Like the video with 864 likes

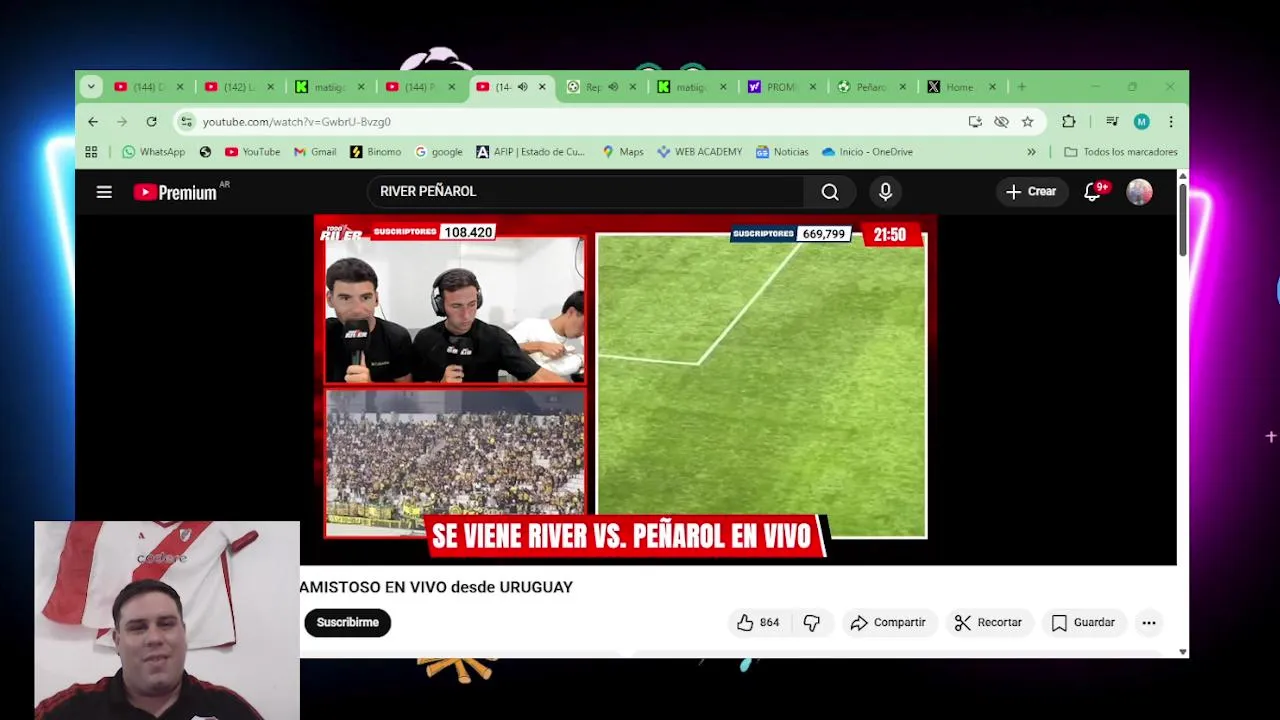click(758, 622)
